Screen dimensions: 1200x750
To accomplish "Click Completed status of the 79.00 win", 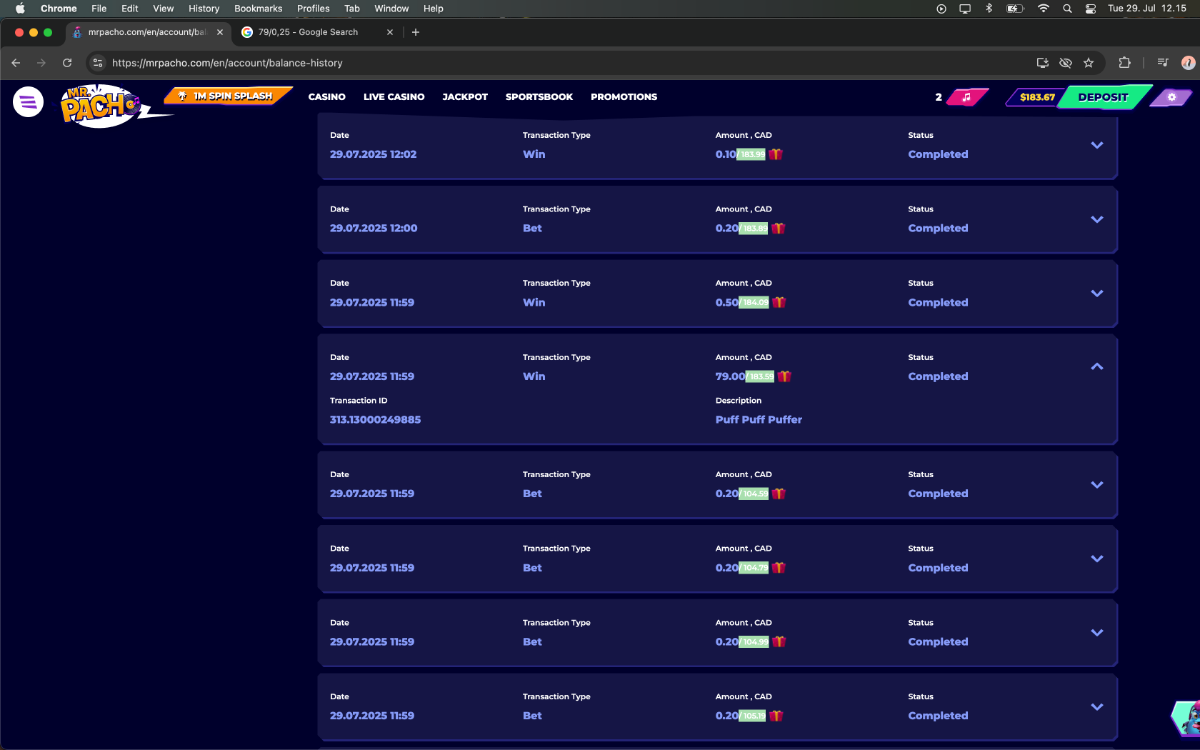I will click(x=938, y=377).
